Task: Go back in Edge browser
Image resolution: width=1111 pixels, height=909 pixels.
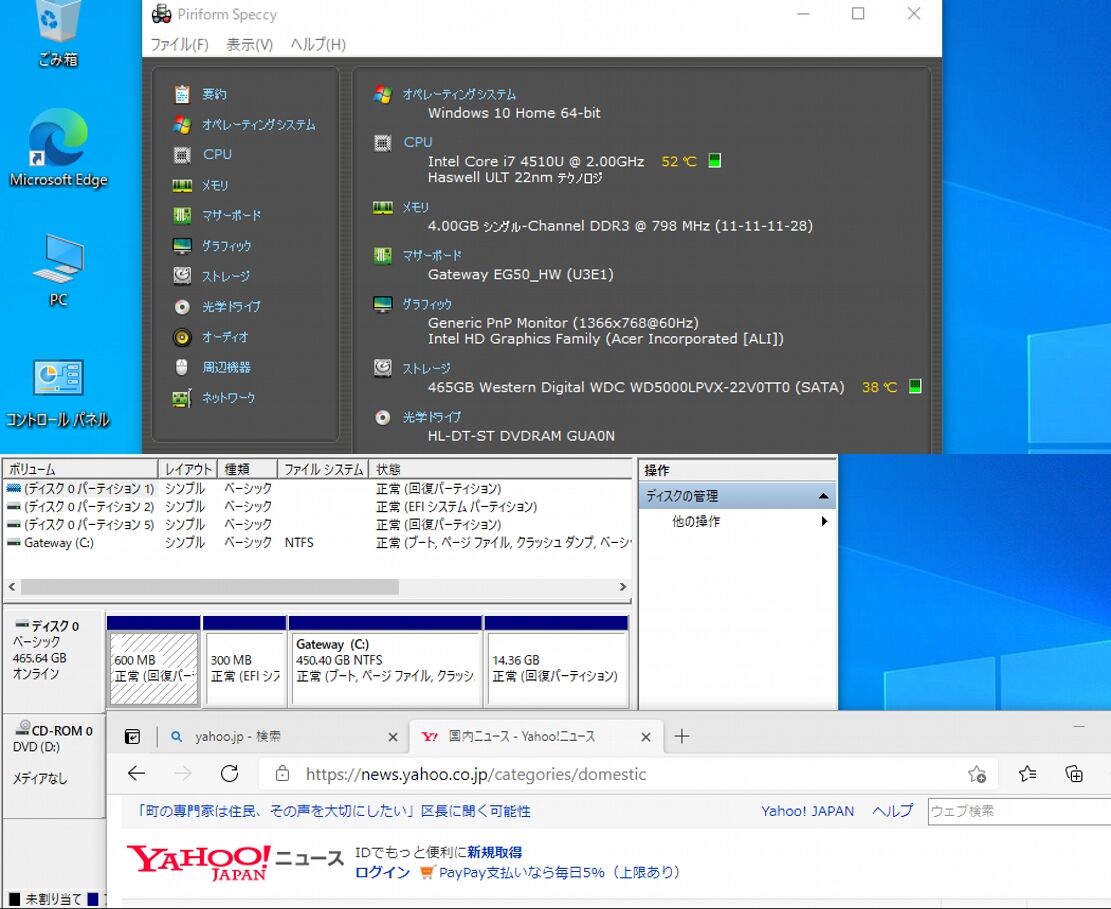Action: click(x=136, y=774)
